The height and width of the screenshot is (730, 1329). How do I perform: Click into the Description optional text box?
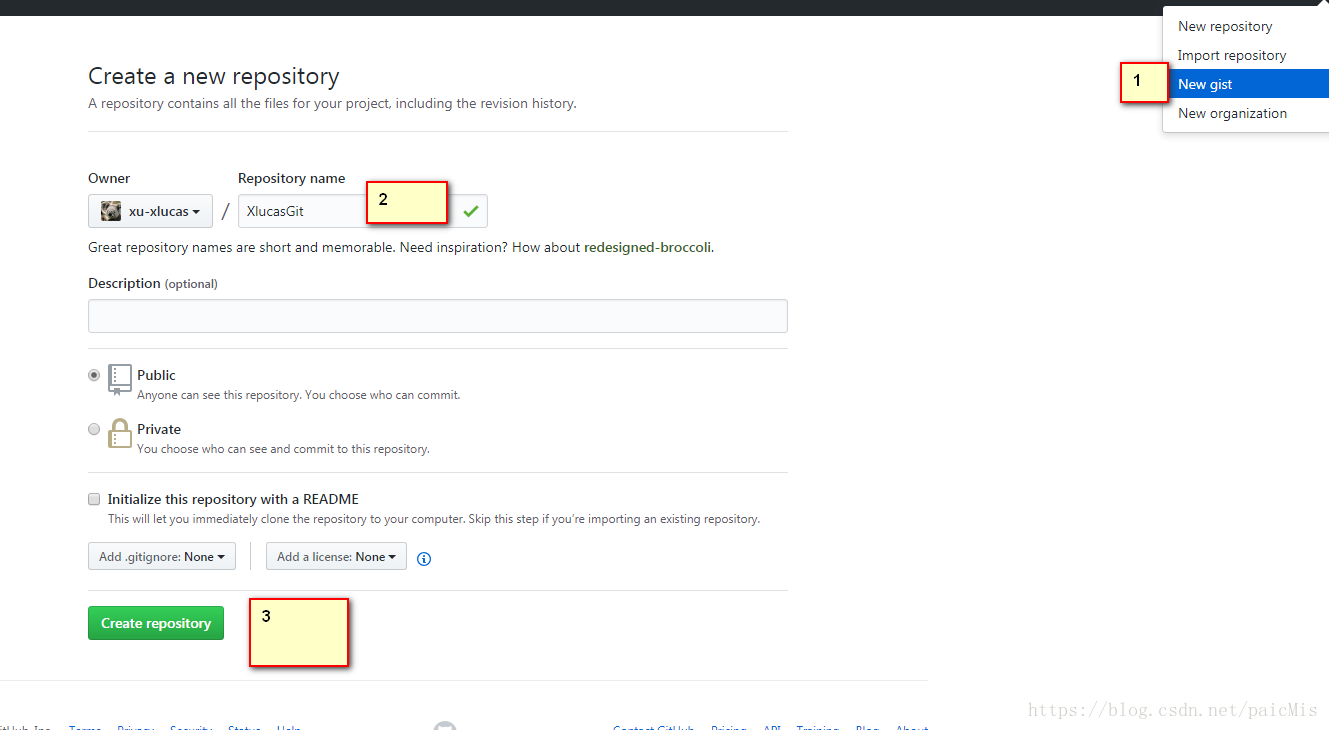tap(438, 316)
